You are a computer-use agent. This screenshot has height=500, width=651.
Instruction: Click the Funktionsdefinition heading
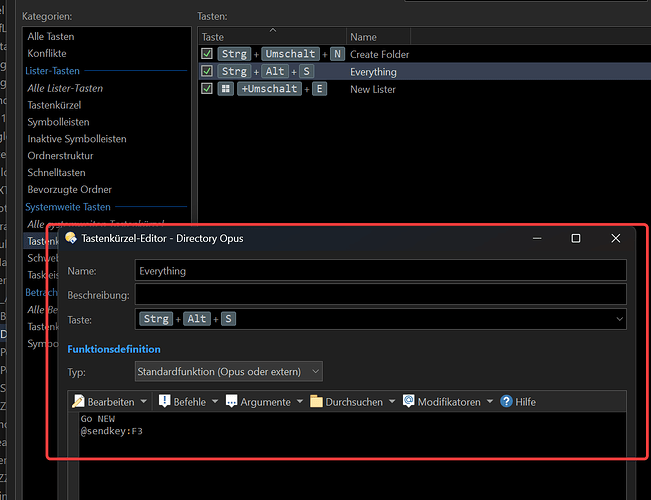tap(114, 349)
